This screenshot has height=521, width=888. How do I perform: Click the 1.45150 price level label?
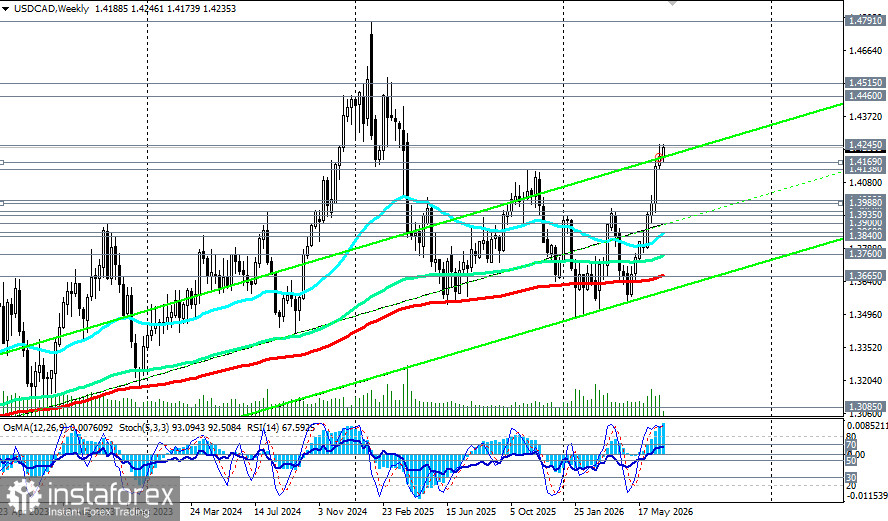click(865, 83)
